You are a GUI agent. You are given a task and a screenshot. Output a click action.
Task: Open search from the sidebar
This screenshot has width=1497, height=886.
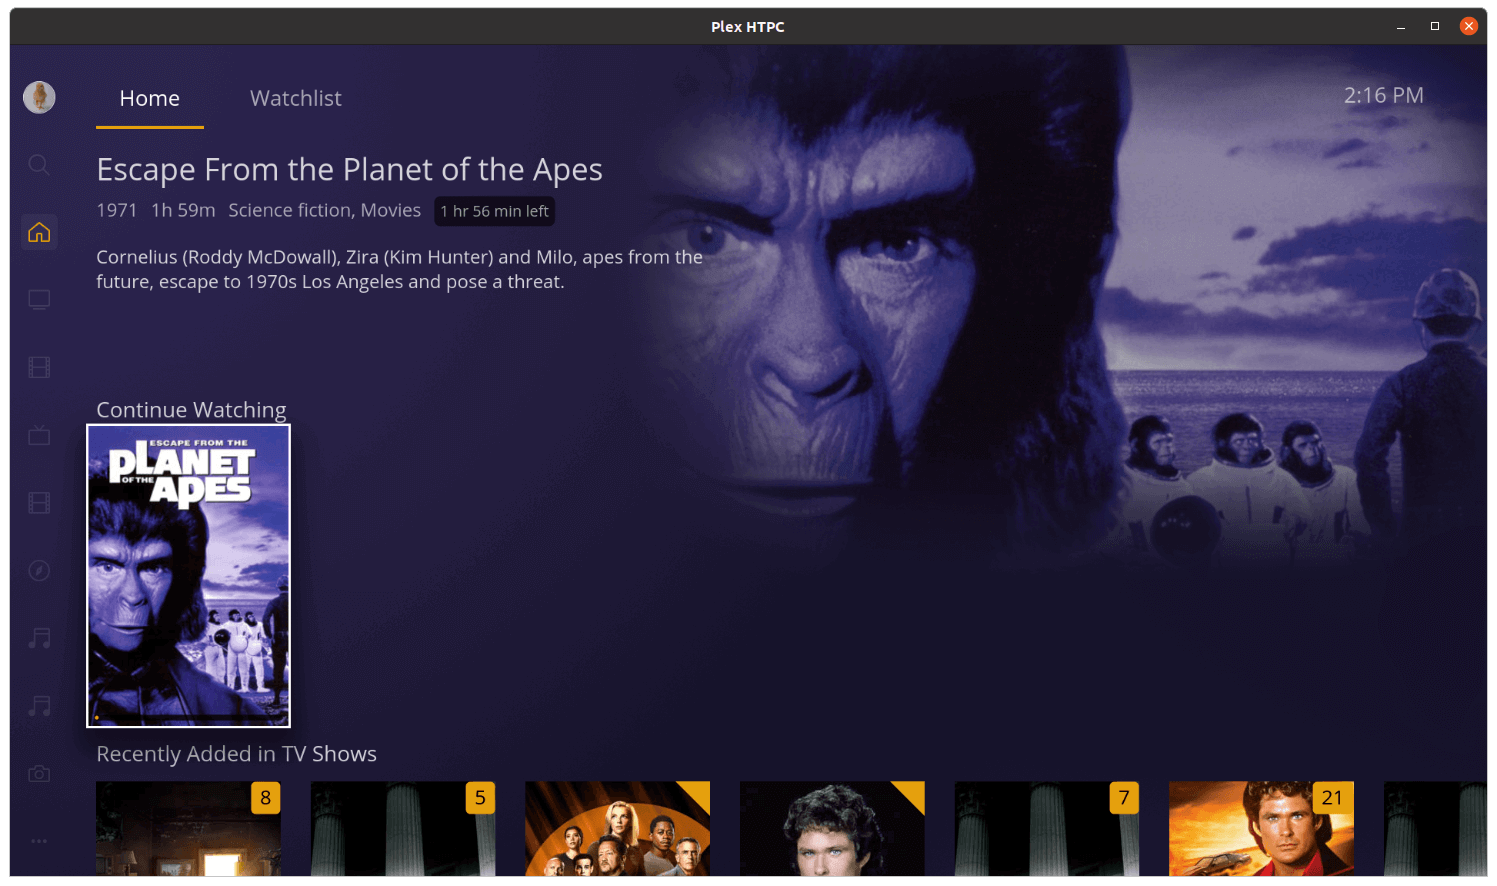[39, 165]
